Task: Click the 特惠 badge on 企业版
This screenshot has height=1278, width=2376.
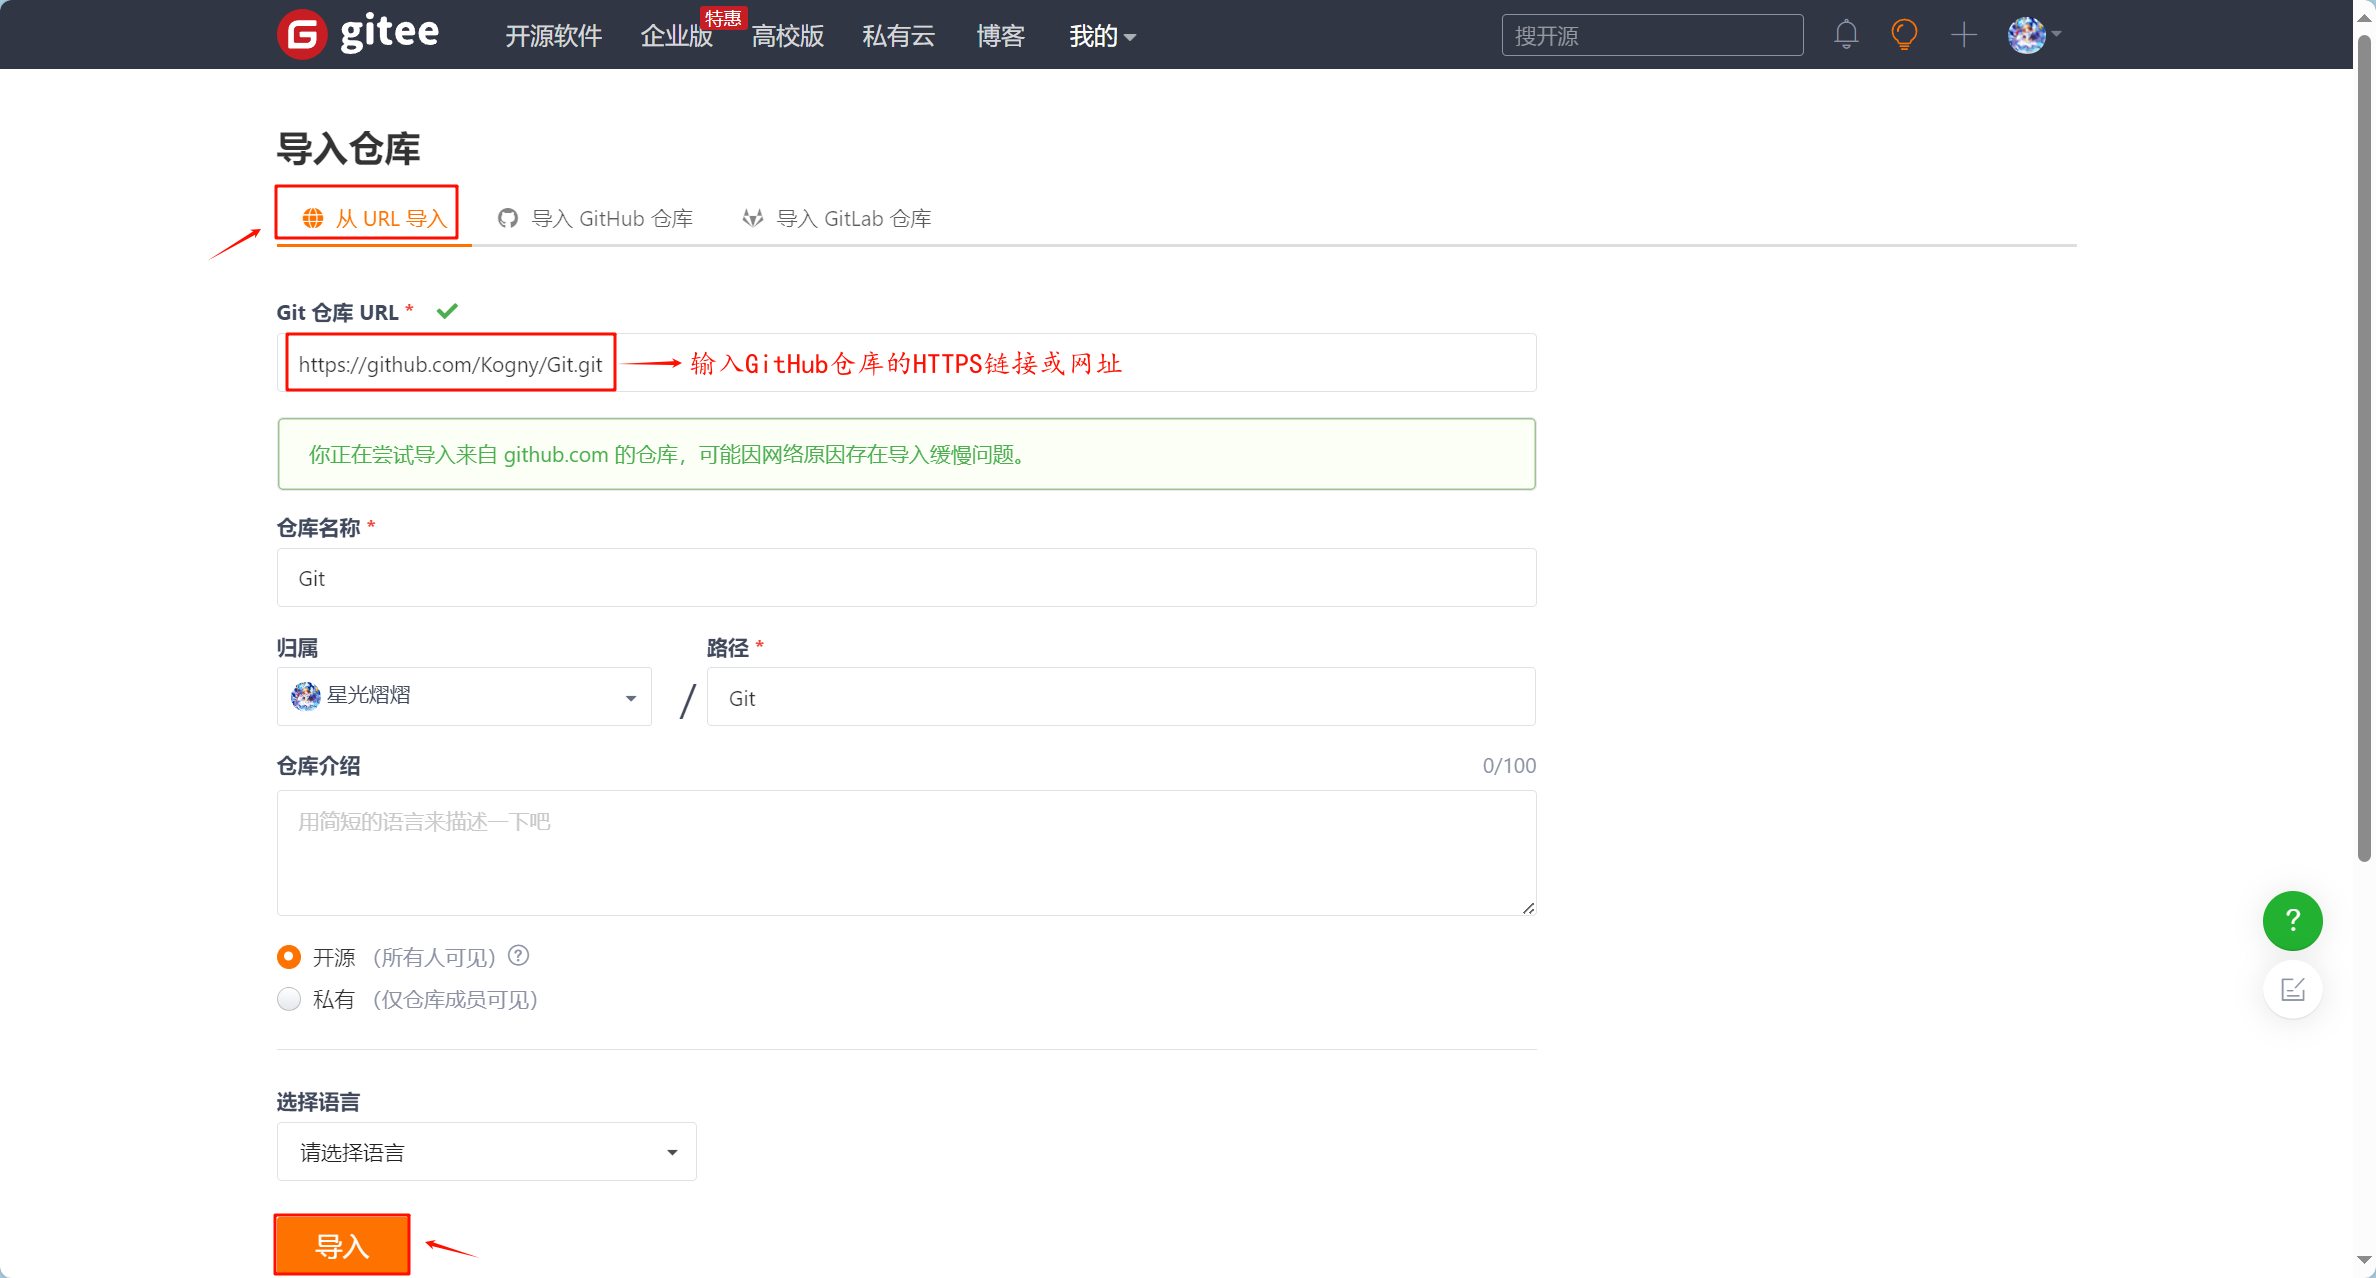Action: coord(723,18)
